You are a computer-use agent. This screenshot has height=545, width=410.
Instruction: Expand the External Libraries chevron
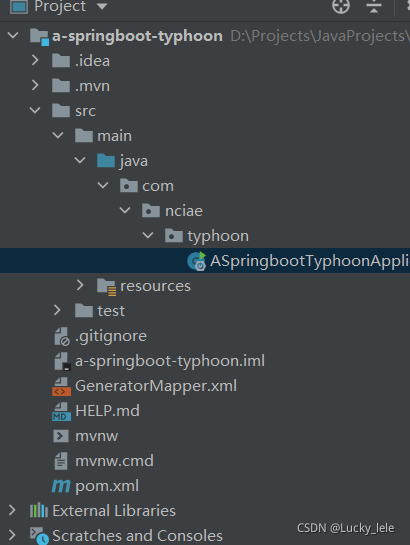pos(12,510)
